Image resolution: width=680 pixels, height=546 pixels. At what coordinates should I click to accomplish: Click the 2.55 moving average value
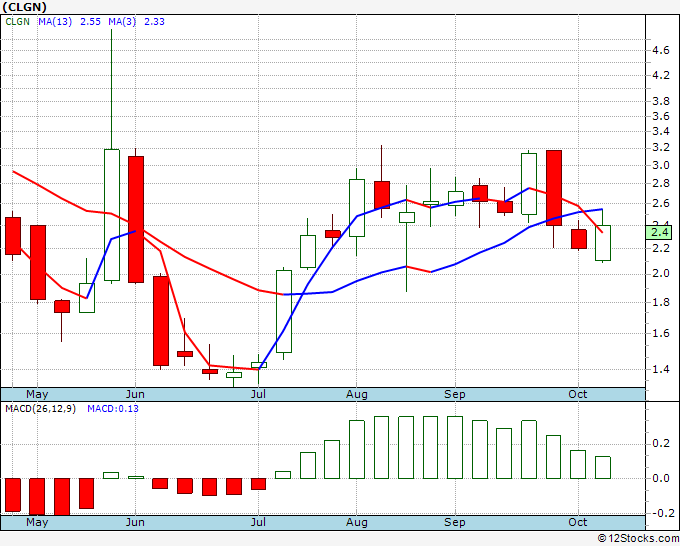(x=90, y=22)
